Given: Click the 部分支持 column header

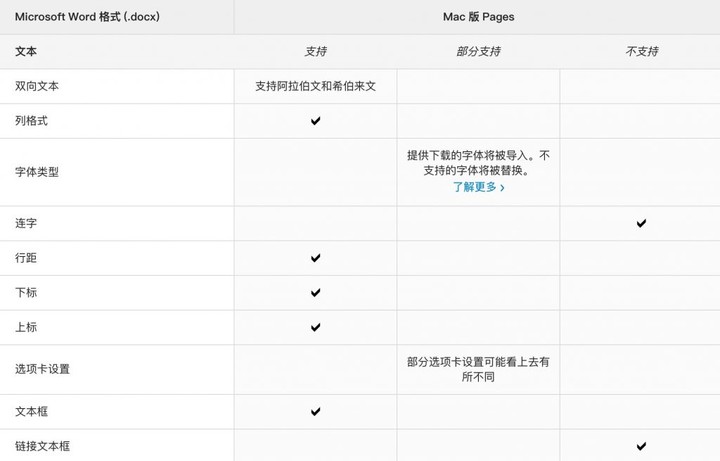Looking at the screenshot, I should [478, 51].
